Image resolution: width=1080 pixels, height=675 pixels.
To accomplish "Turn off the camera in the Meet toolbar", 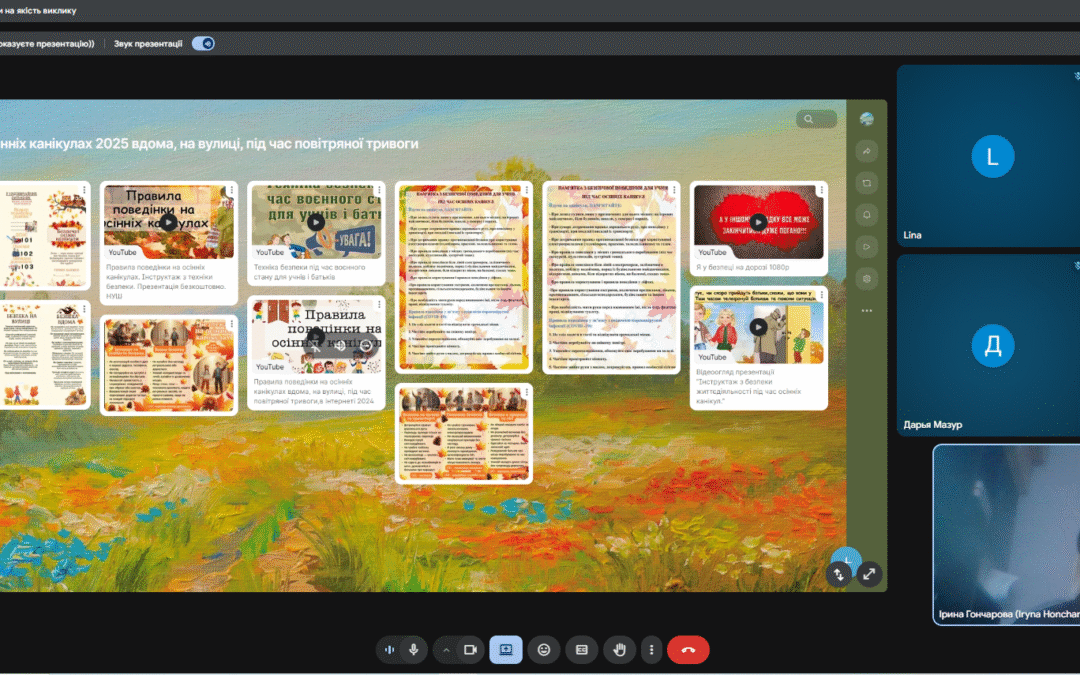I will (x=470, y=650).
